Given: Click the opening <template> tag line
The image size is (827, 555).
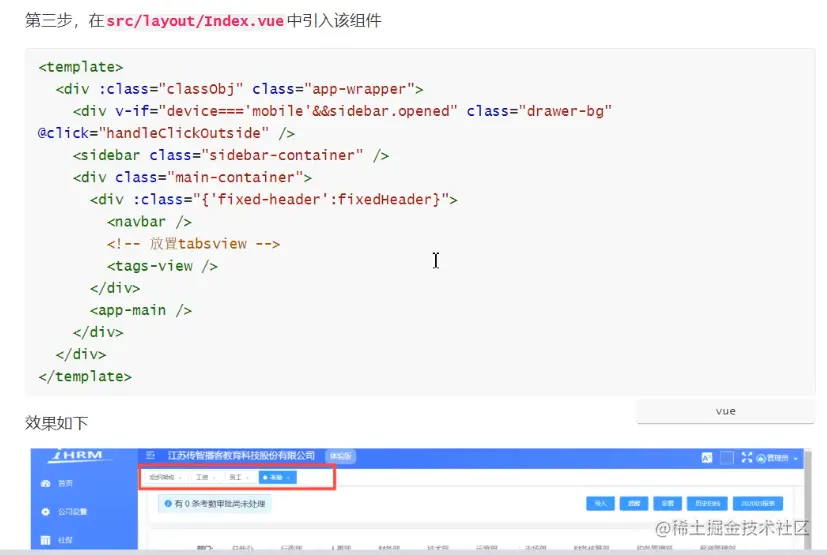Looking at the screenshot, I should click(x=81, y=67).
